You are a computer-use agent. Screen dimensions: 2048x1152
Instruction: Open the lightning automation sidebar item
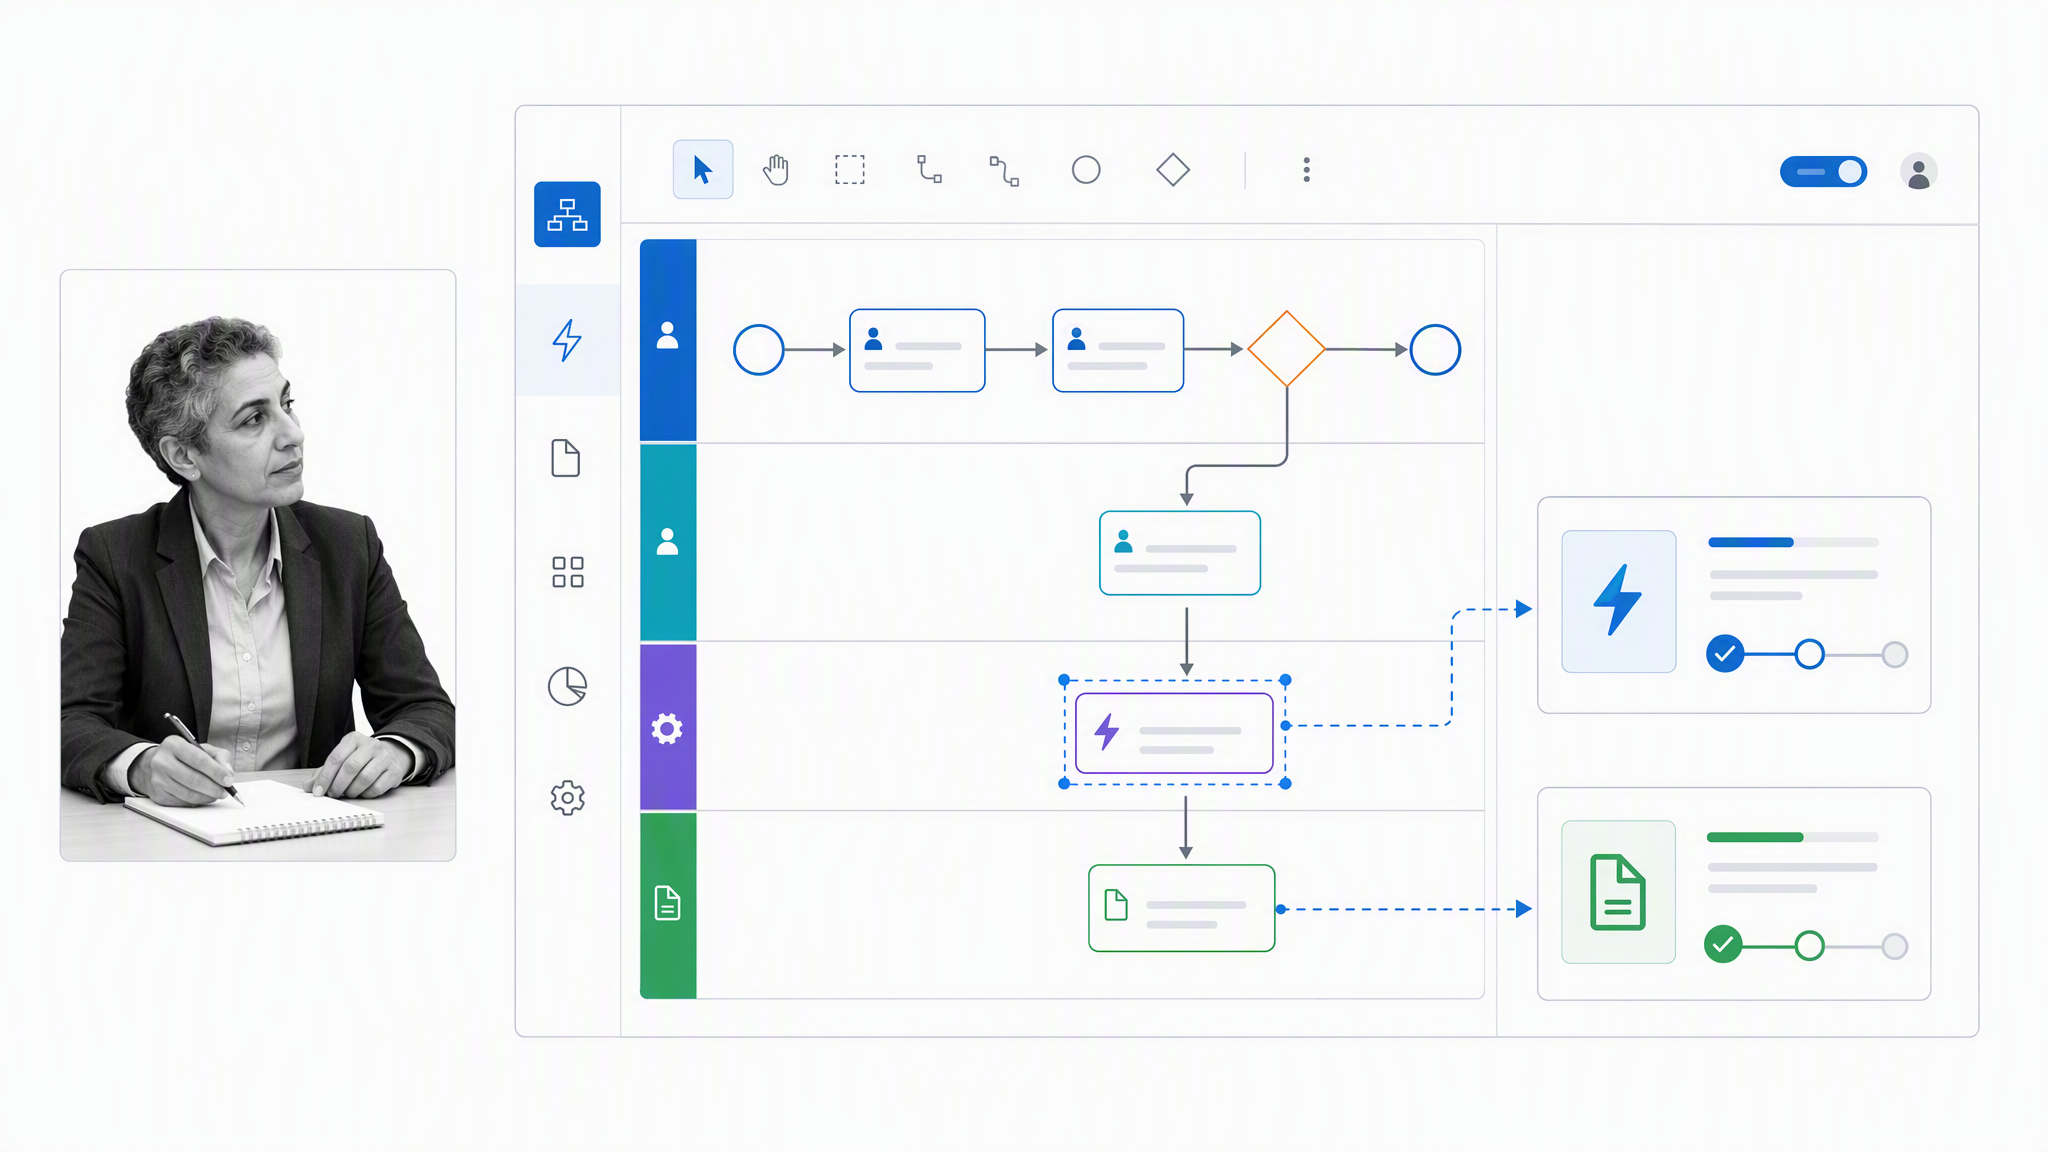coord(567,340)
